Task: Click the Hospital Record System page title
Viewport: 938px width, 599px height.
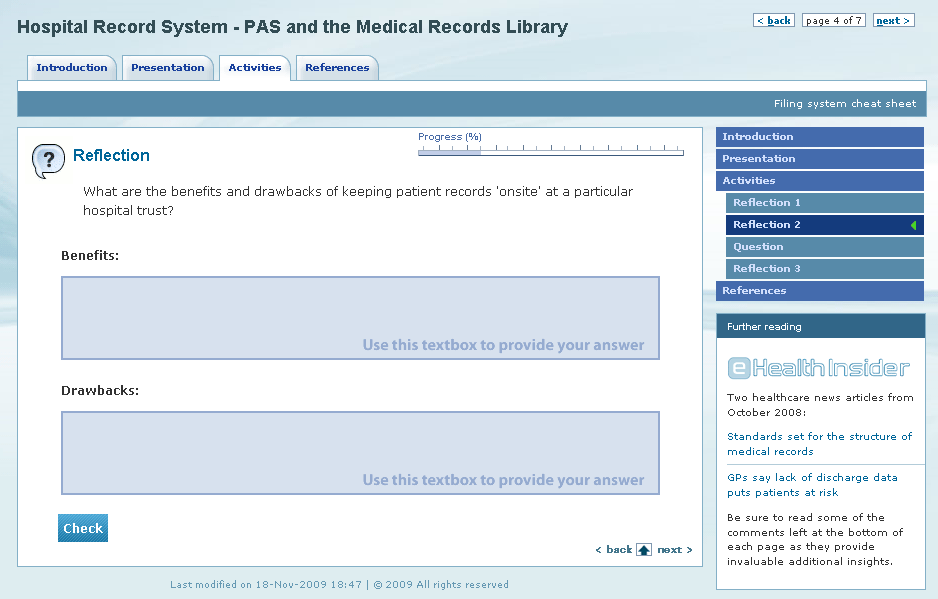Action: click(293, 27)
